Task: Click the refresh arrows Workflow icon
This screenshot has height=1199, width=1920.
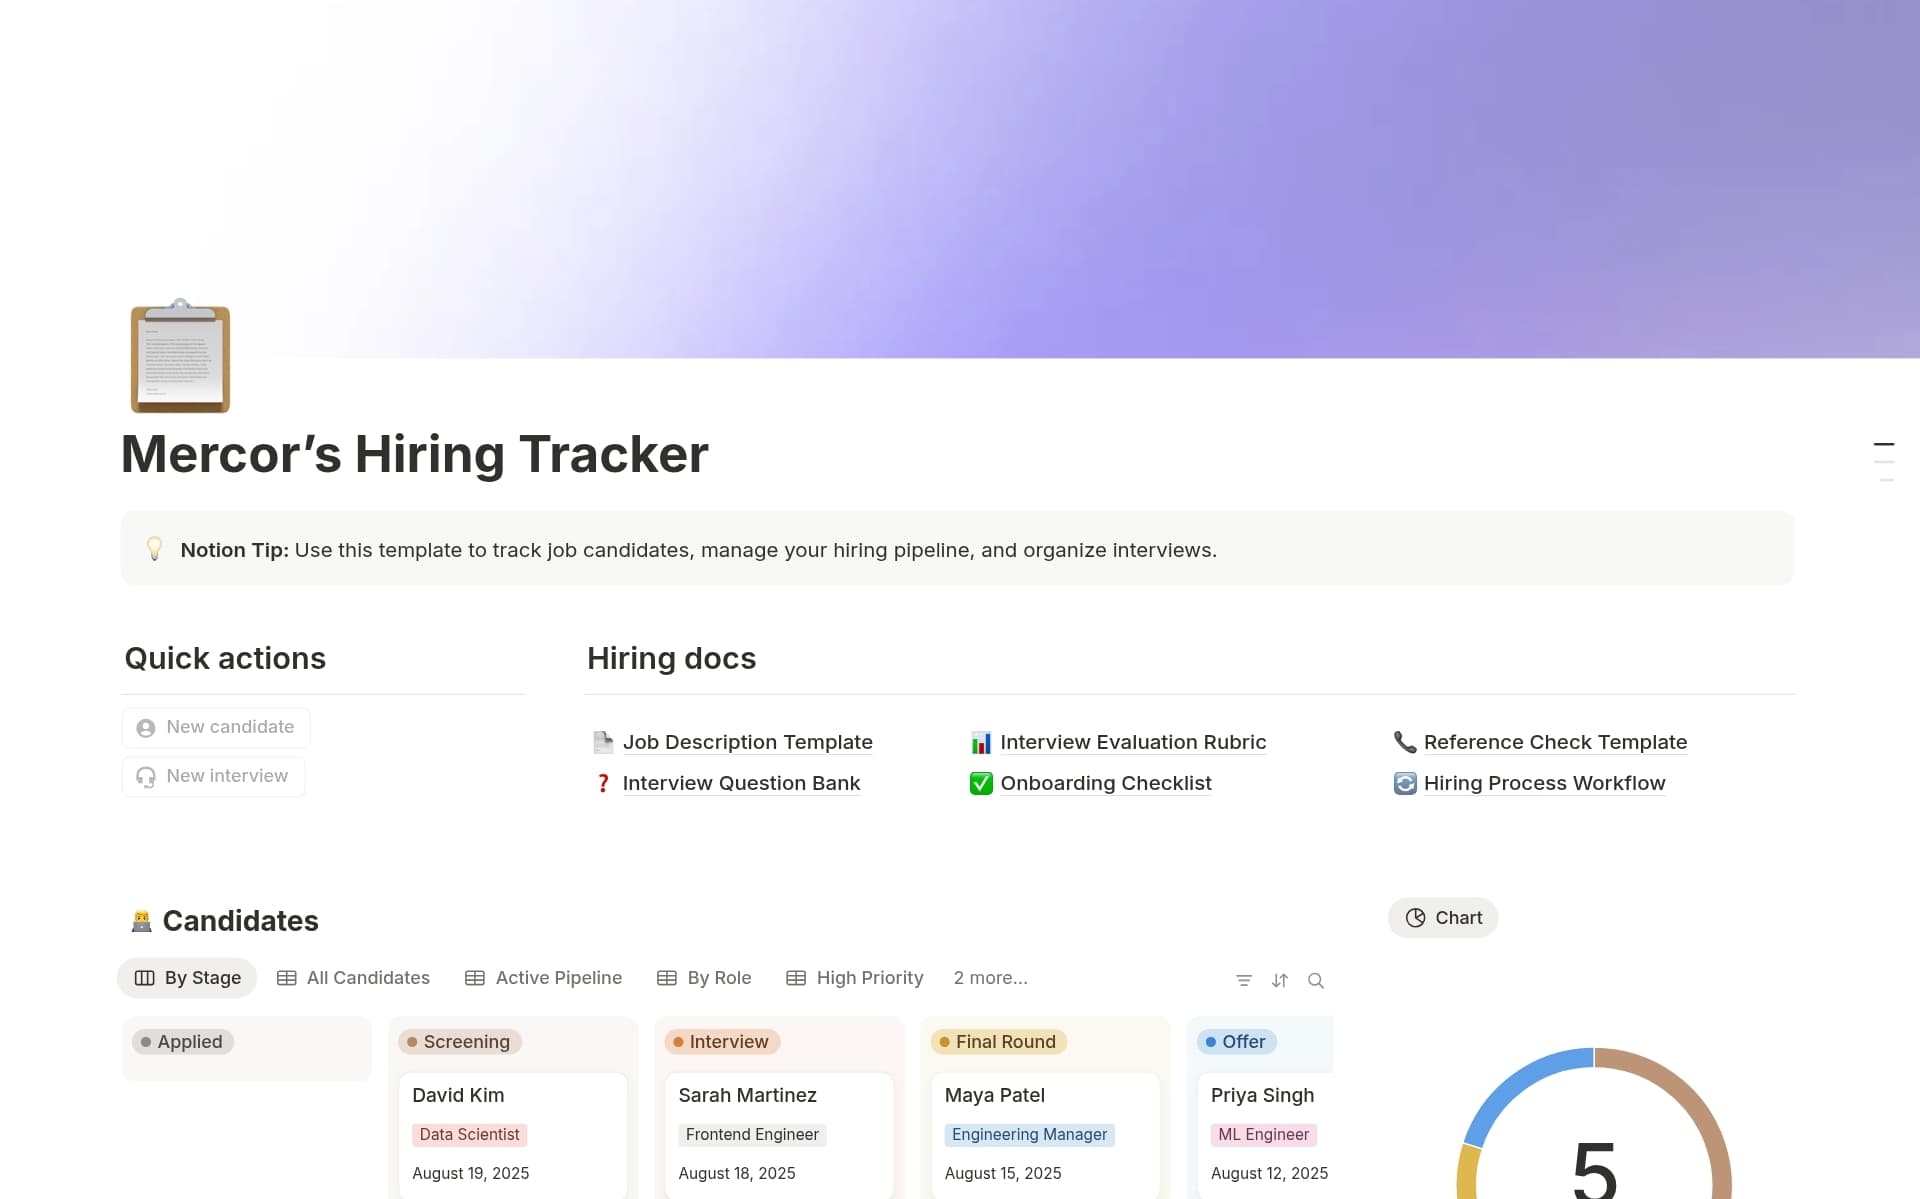Action: pos(1405,783)
